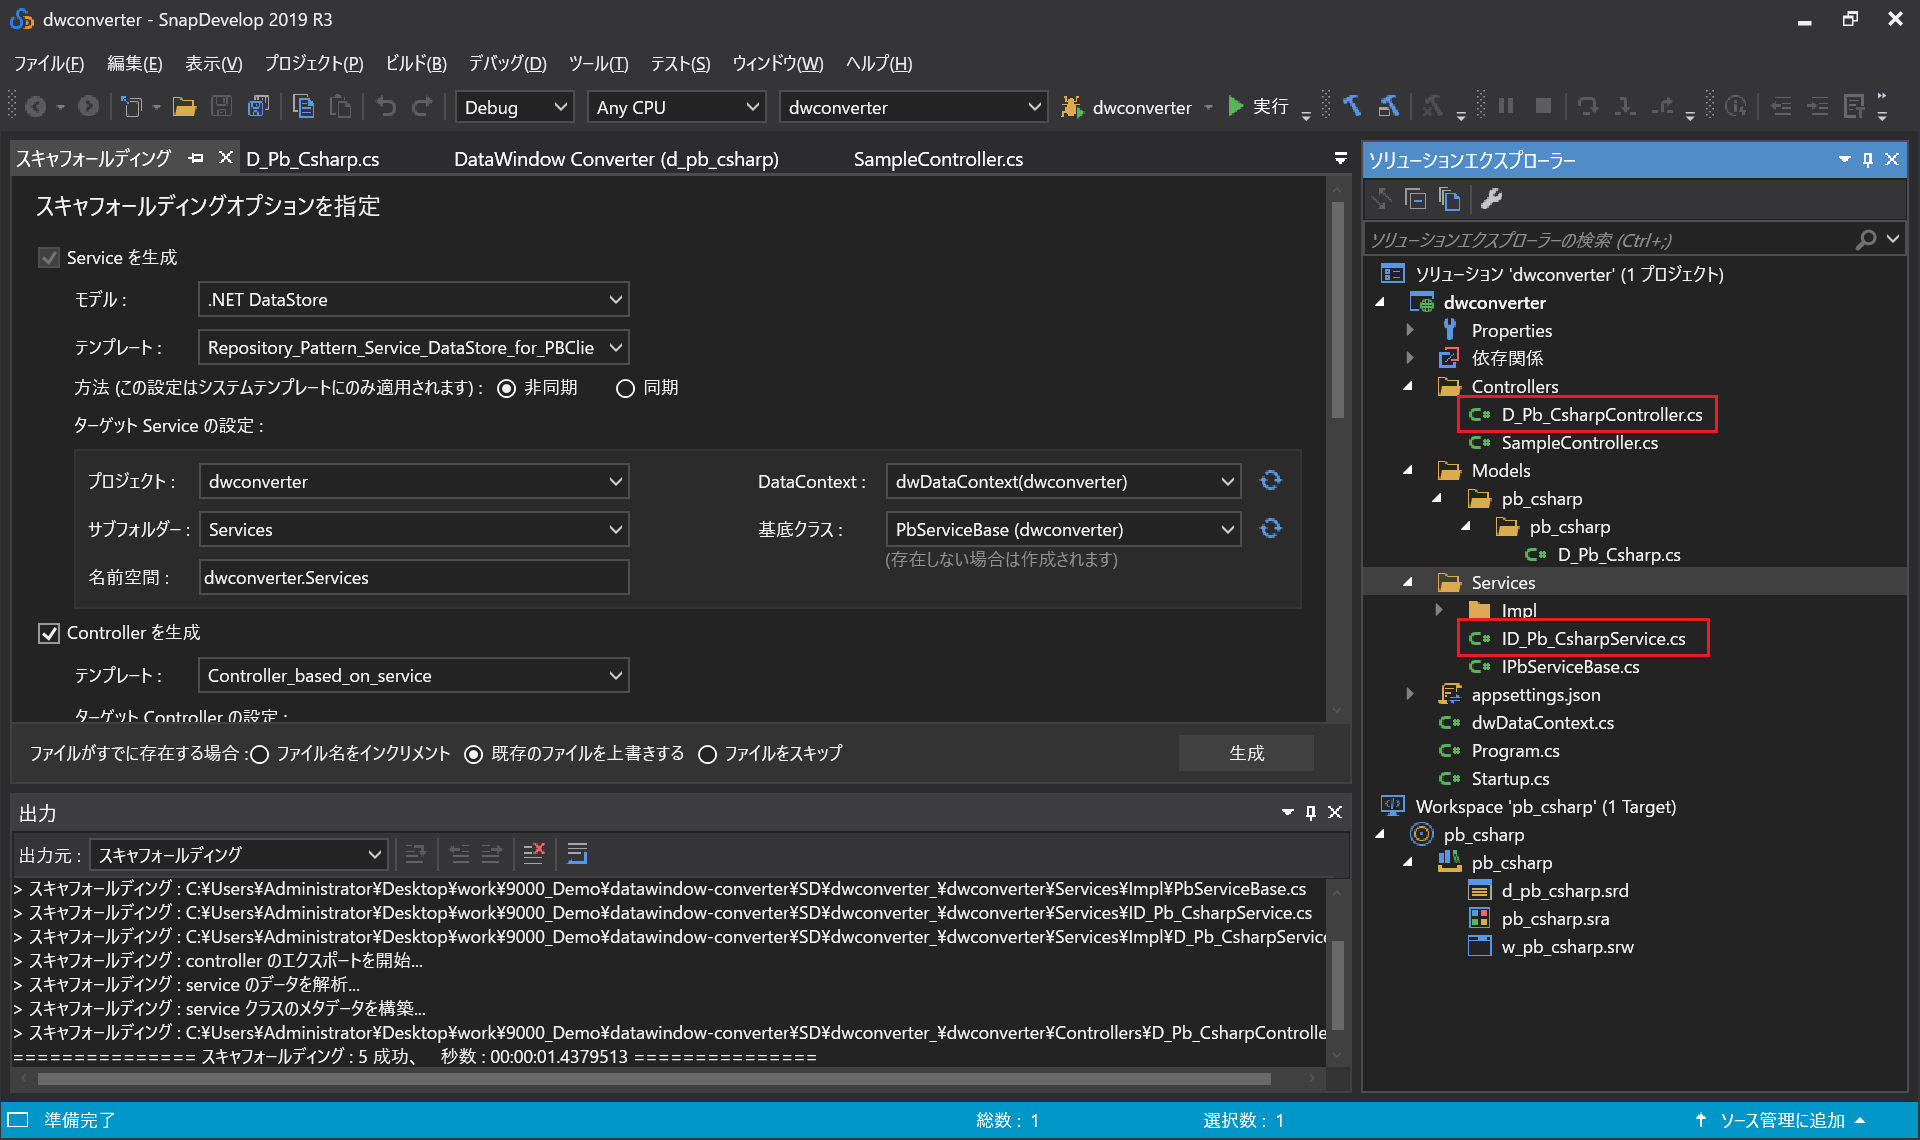Open the Debug configuration dropdown
1920x1140 pixels.
(x=514, y=107)
